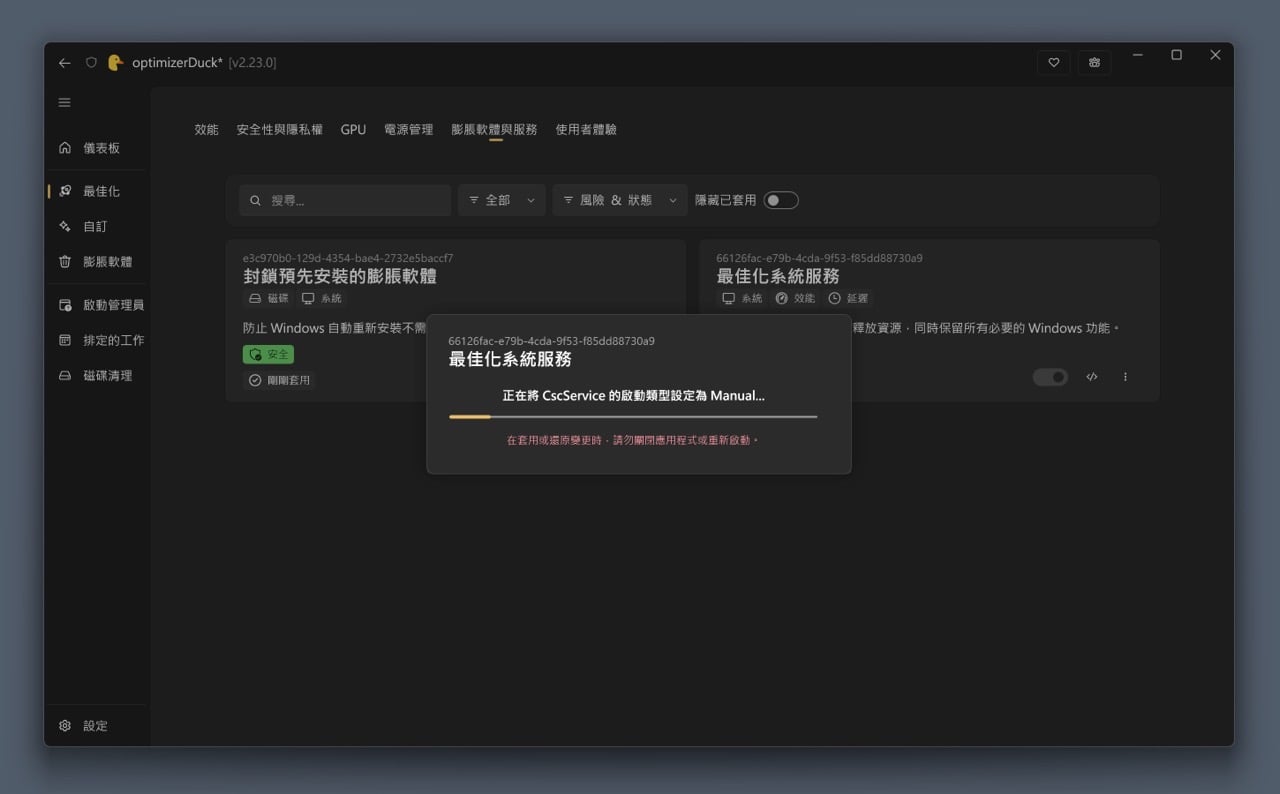Screen dimensions: 1280x794
Task: Click the optimizerDuck duck logo
Action: (115, 62)
